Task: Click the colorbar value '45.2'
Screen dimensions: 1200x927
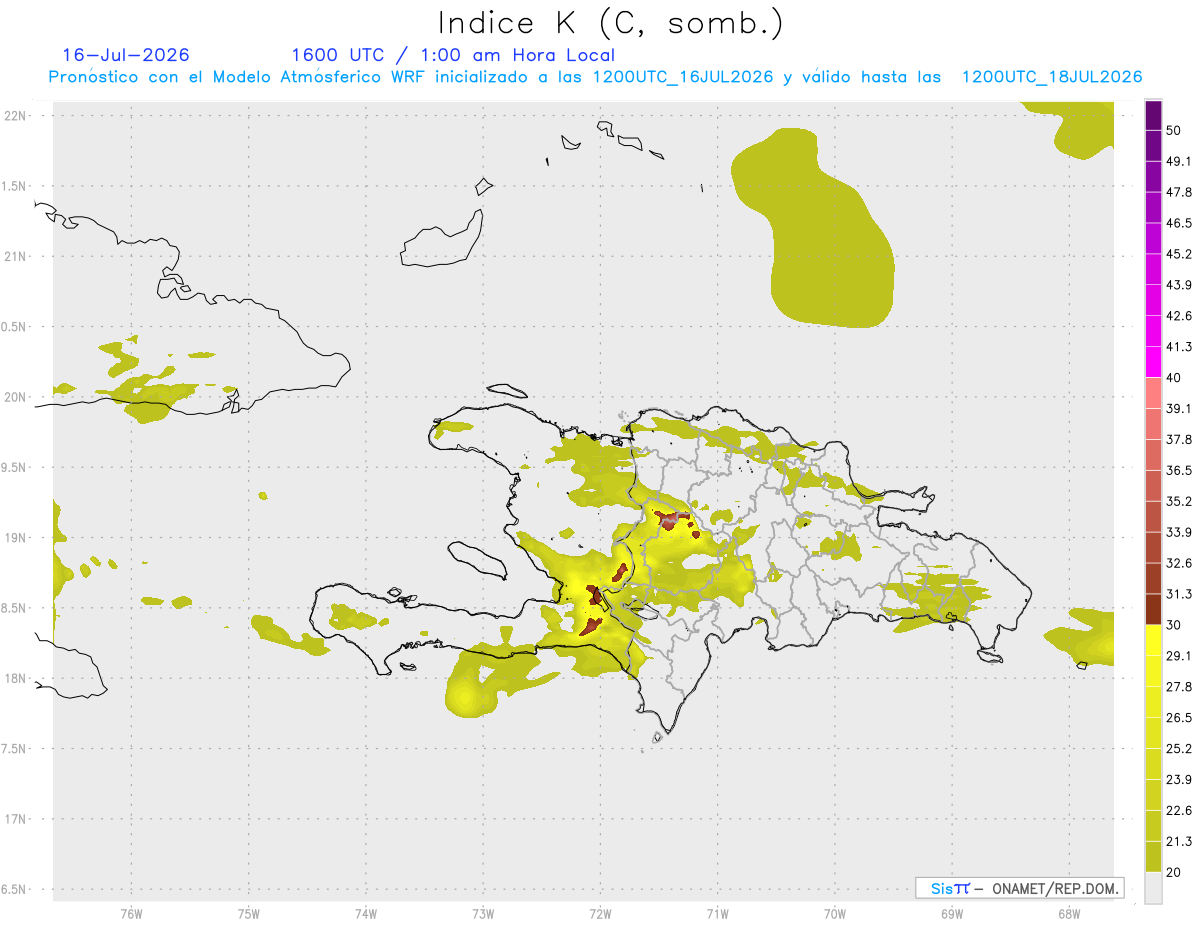Action: coord(1179,254)
